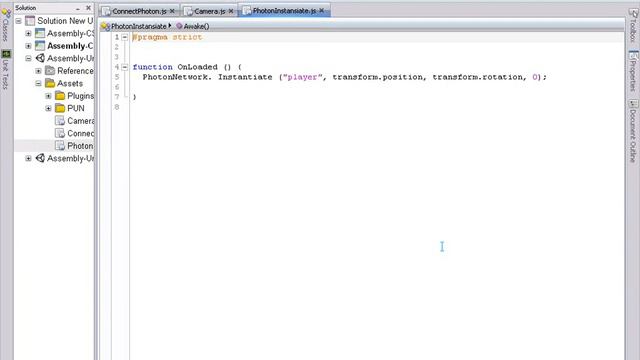Open the PhotonInstansiate class breadcrumb
The image size is (640, 360).
pyautogui.click(x=139, y=26)
